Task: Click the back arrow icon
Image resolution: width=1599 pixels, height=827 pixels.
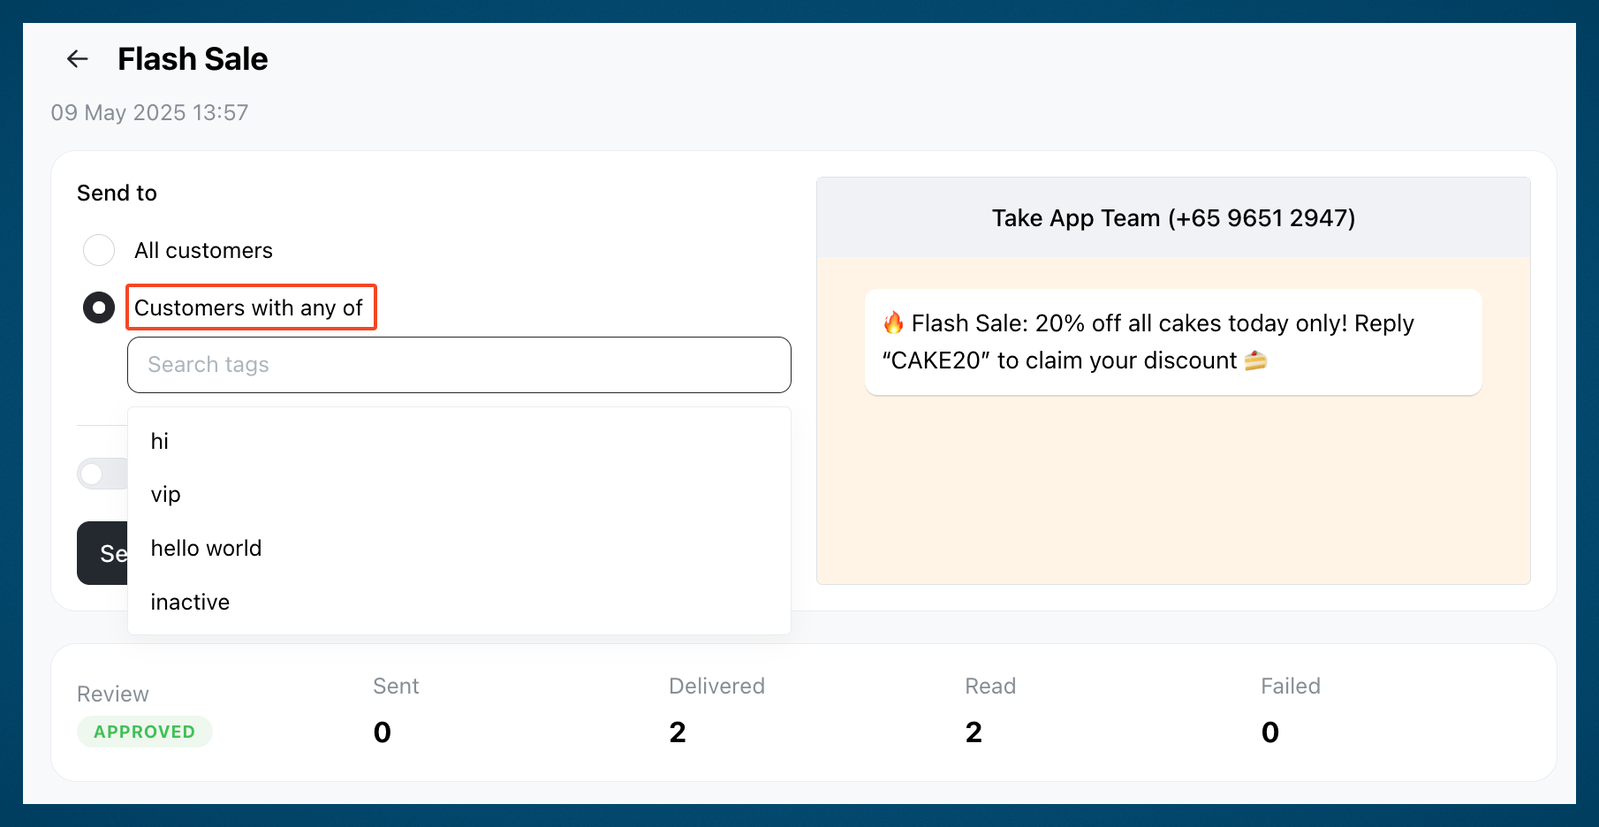Action: (x=77, y=59)
